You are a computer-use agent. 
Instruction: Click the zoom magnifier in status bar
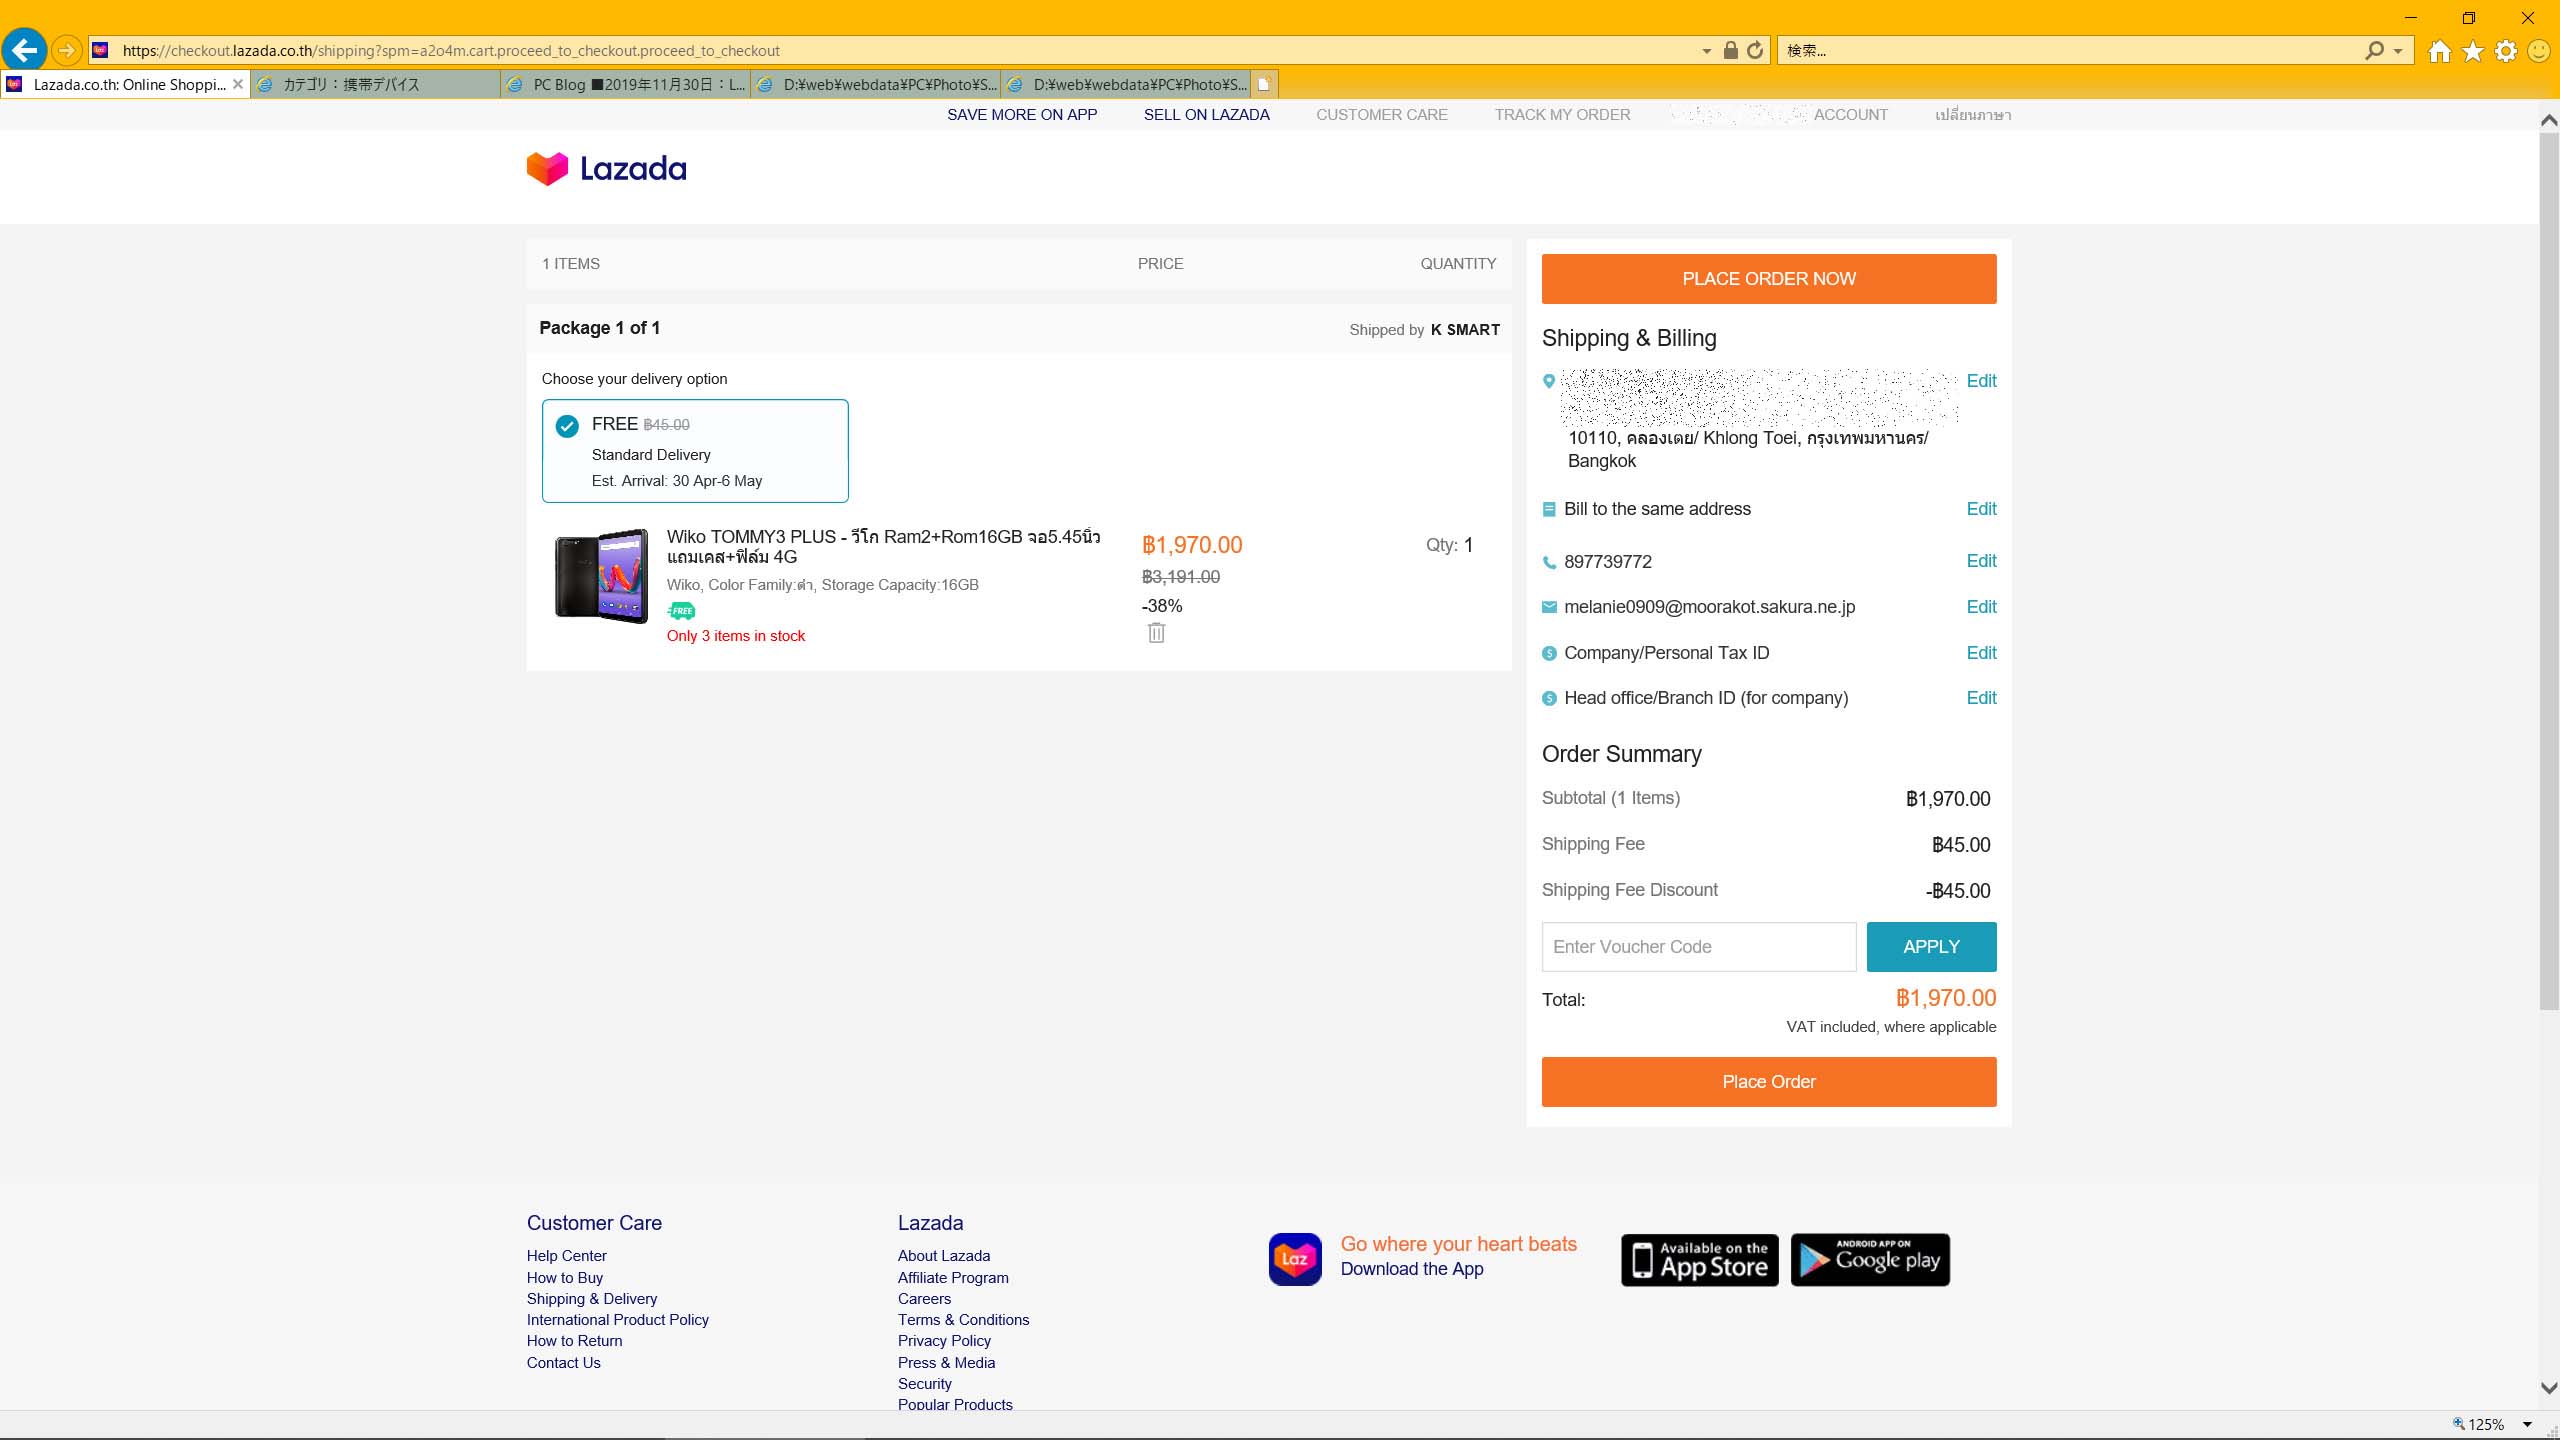pos(2459,1424)
